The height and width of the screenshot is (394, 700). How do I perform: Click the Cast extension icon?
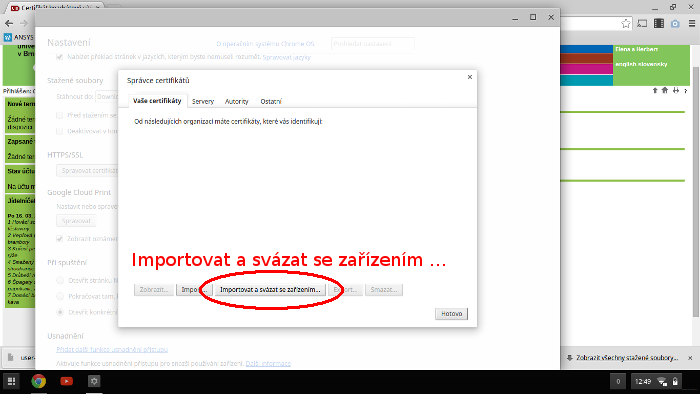[x=642, y=24]
